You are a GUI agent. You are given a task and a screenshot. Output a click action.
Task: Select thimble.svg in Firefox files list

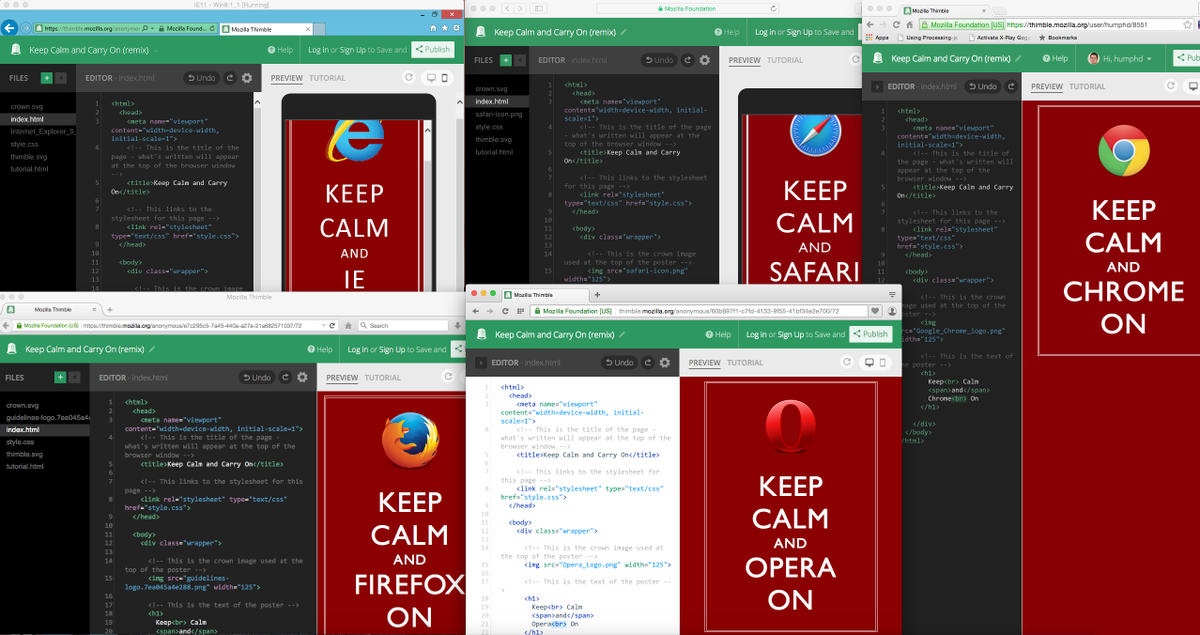coord(26,454)
